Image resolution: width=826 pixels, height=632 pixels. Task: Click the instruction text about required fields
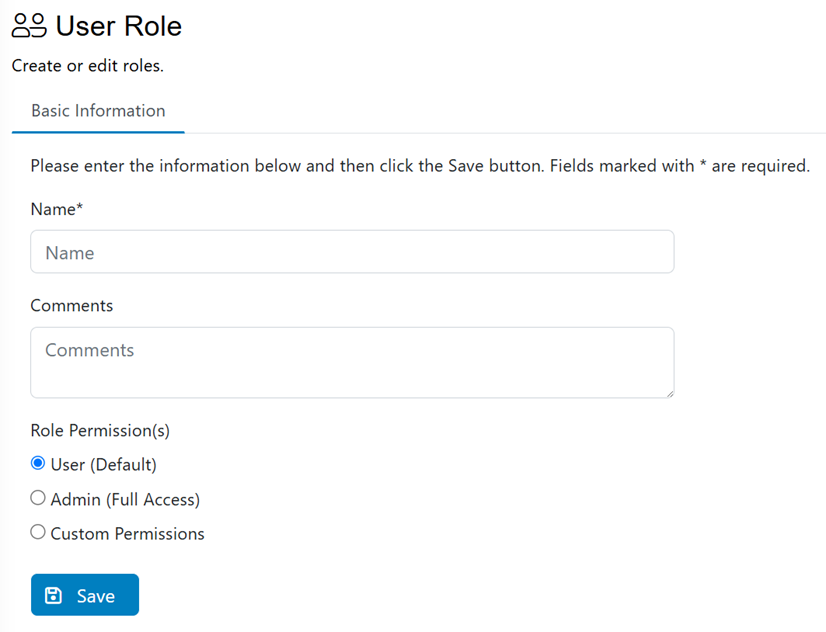[420, 166]
